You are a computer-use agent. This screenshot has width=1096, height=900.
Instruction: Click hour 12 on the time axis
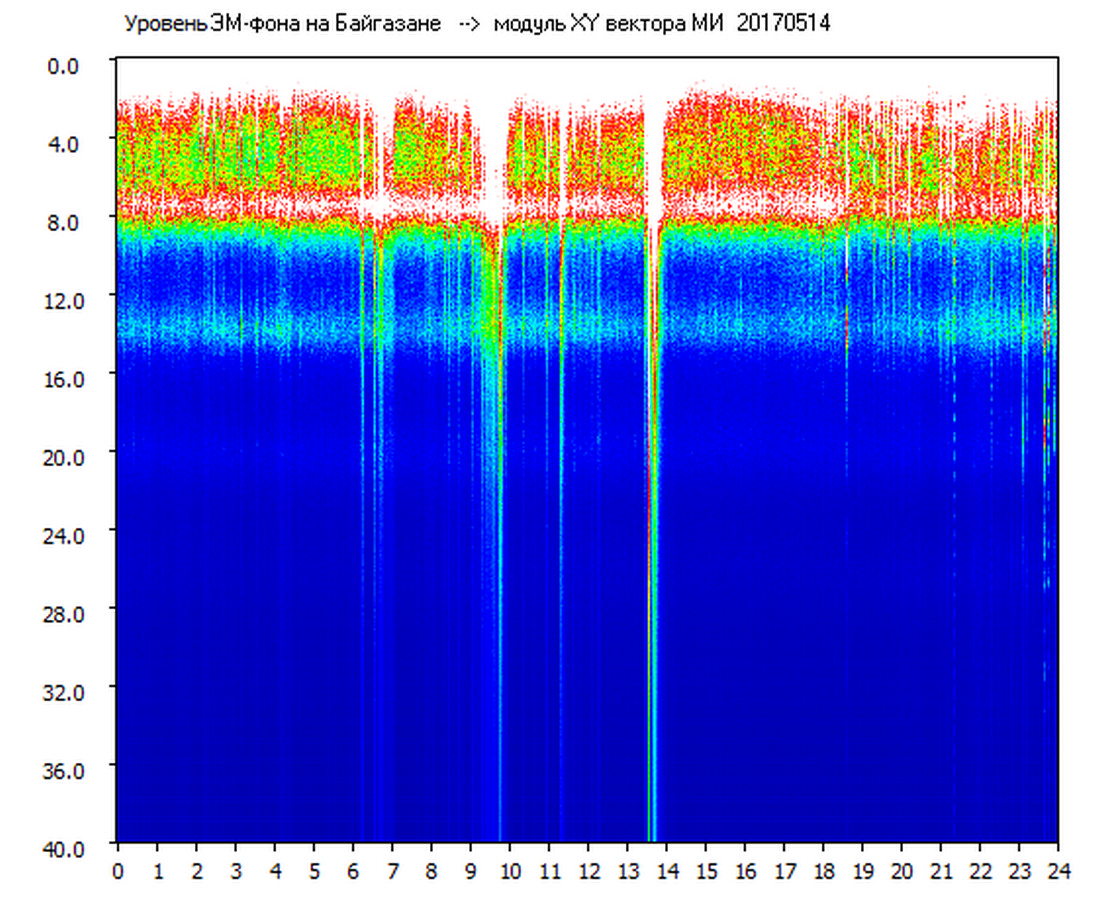pos(588,871)
